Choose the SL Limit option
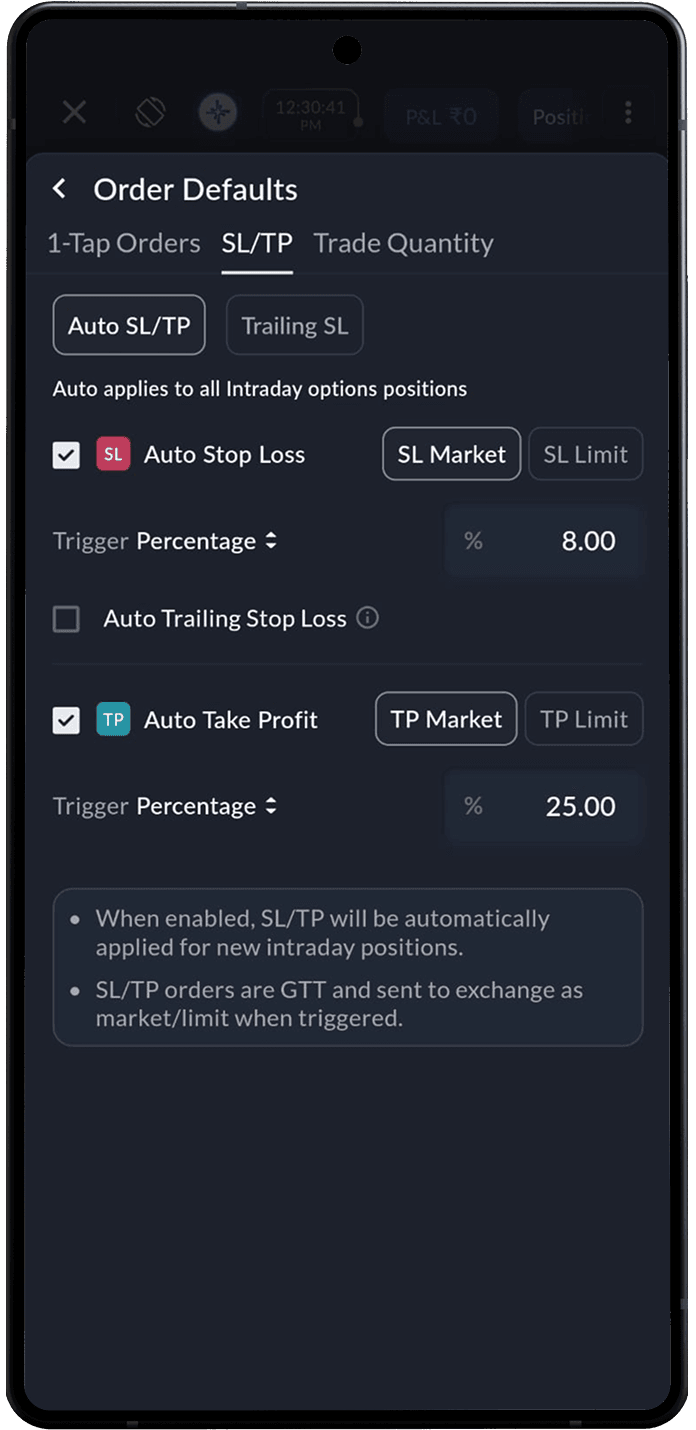 586,454
